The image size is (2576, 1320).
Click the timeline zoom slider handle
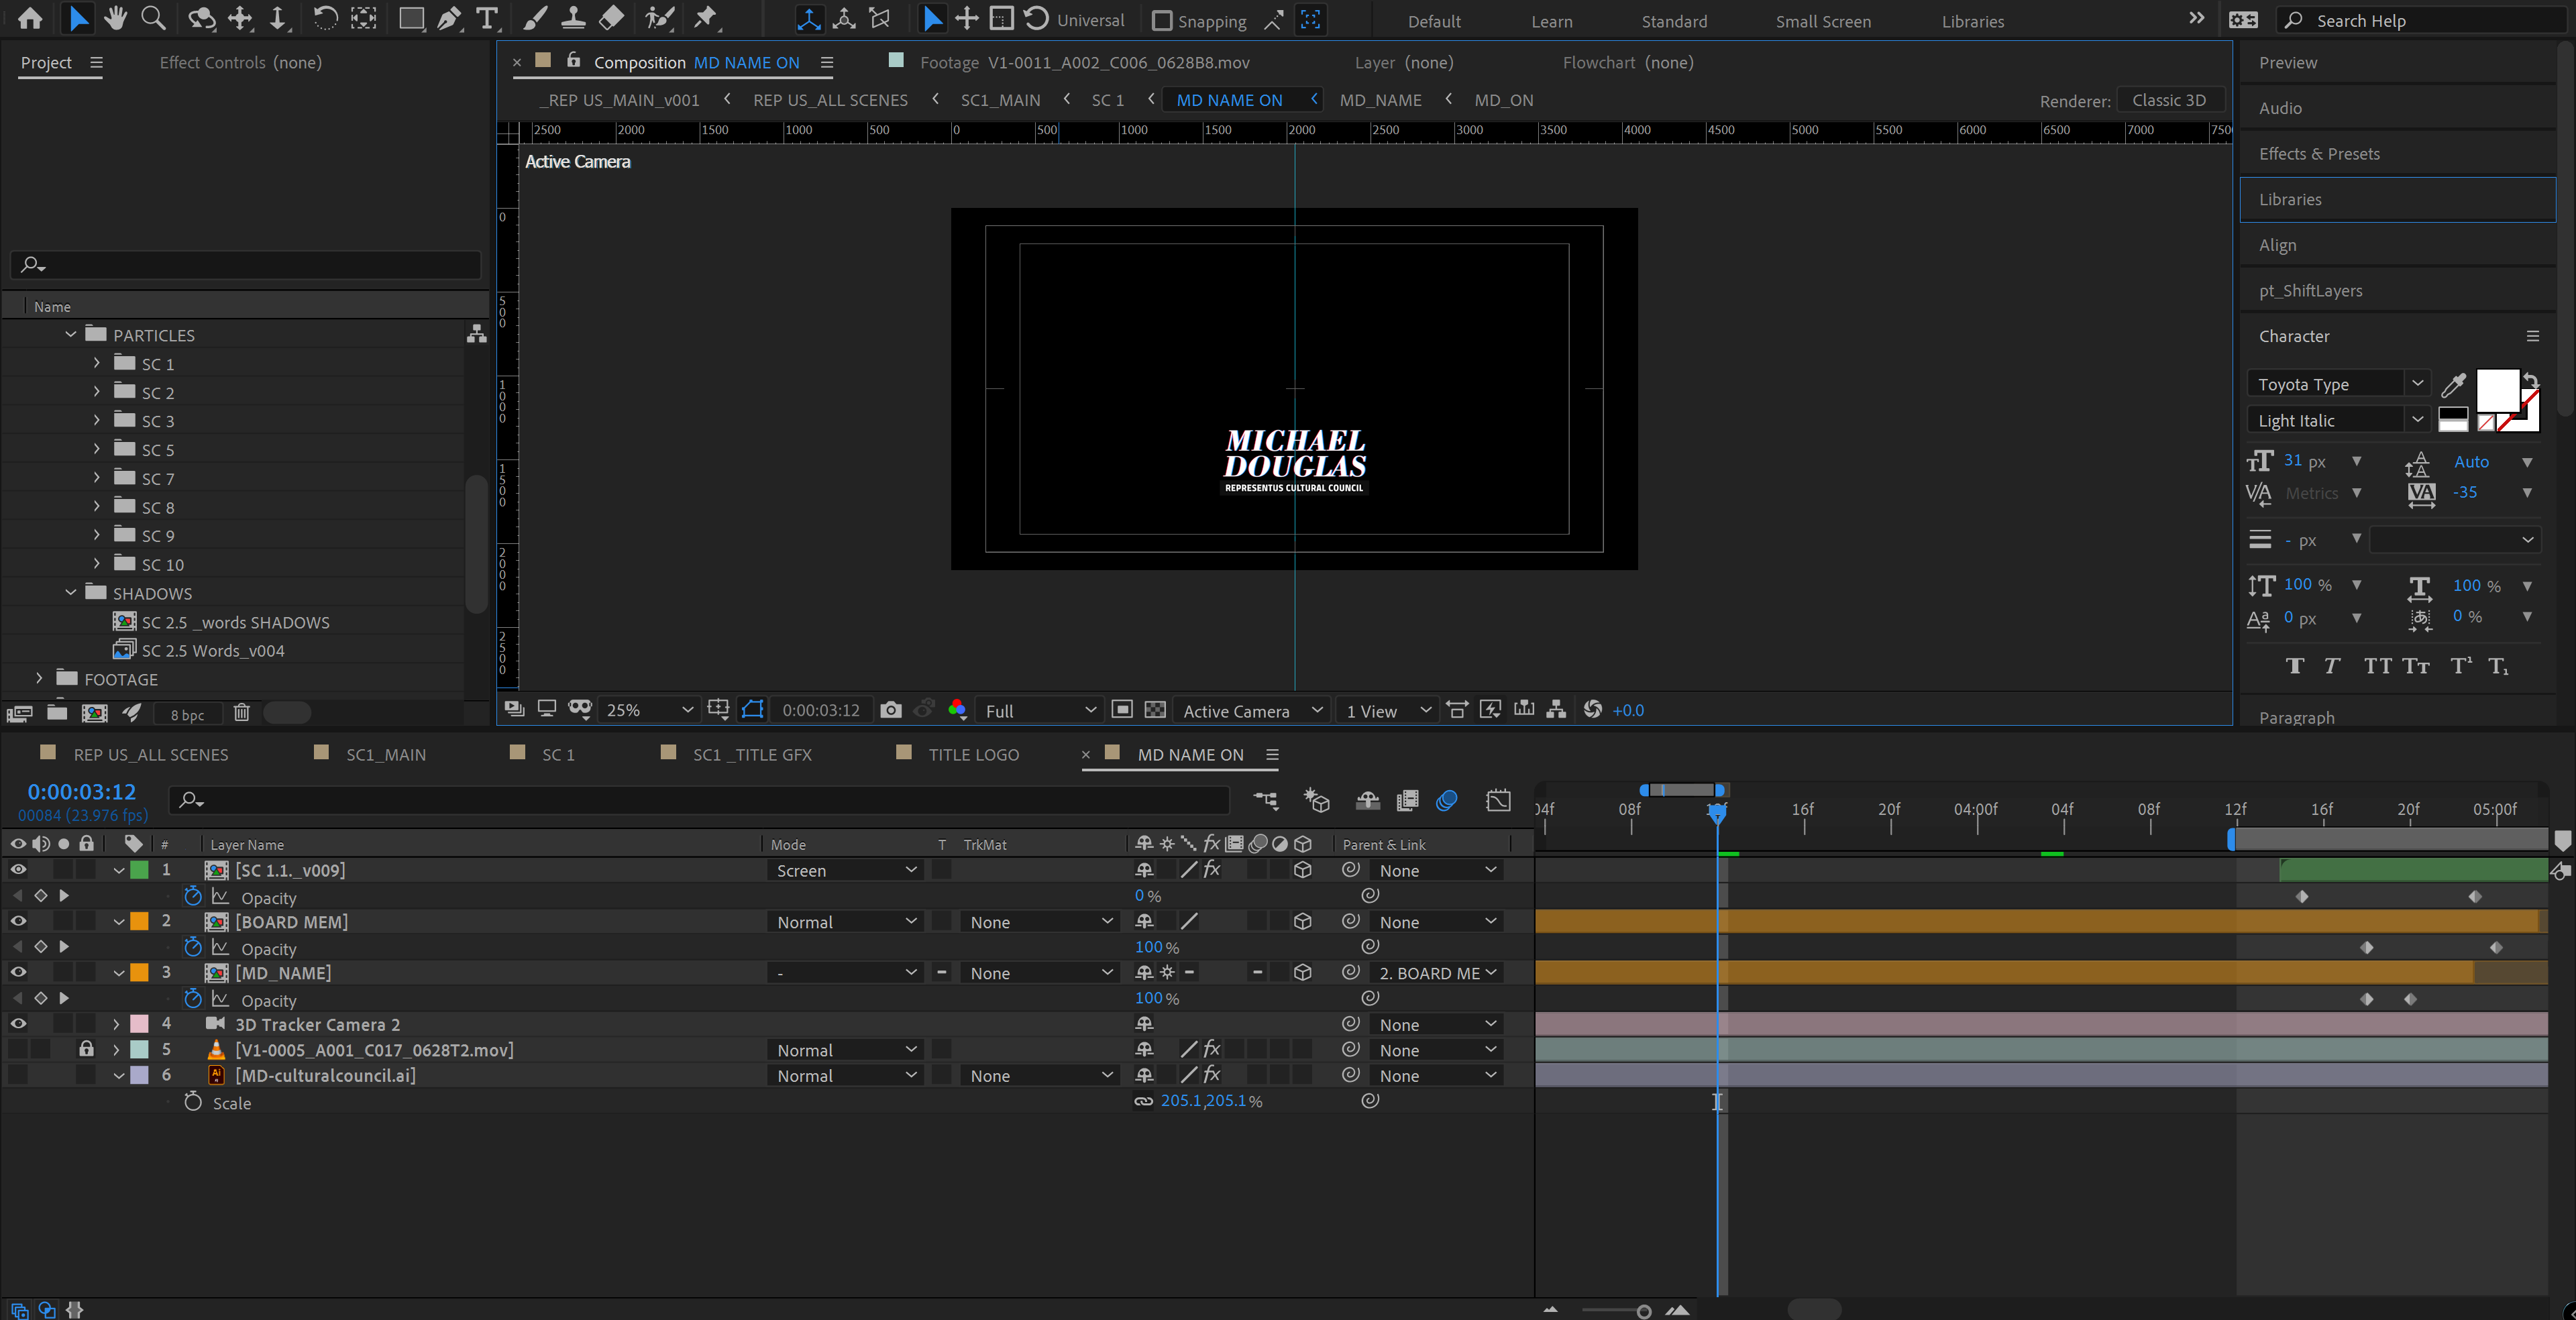coord(1643,1311)
